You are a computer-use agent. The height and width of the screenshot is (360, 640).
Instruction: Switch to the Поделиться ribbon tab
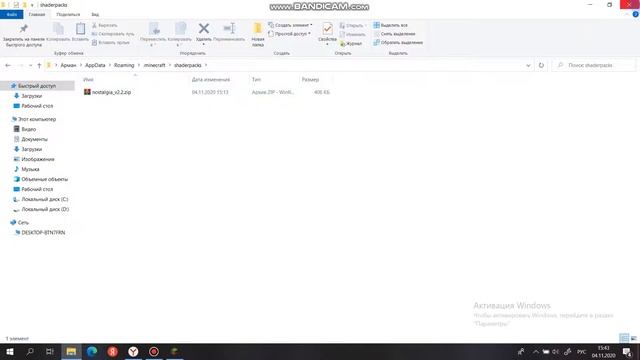pos(68,14)
